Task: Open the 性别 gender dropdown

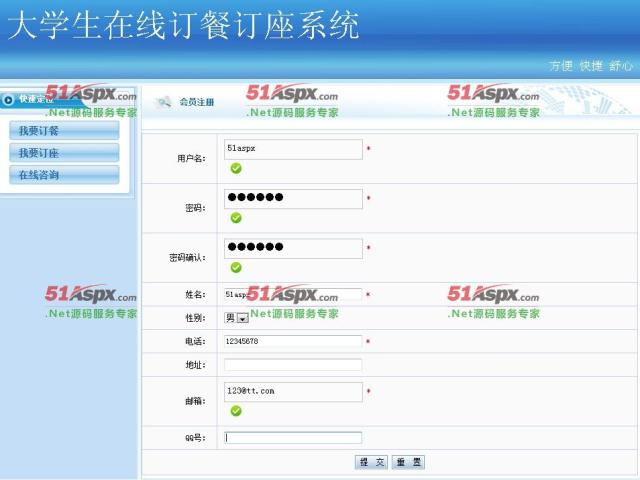Action: pyautogui.click(x=236, y=318)
